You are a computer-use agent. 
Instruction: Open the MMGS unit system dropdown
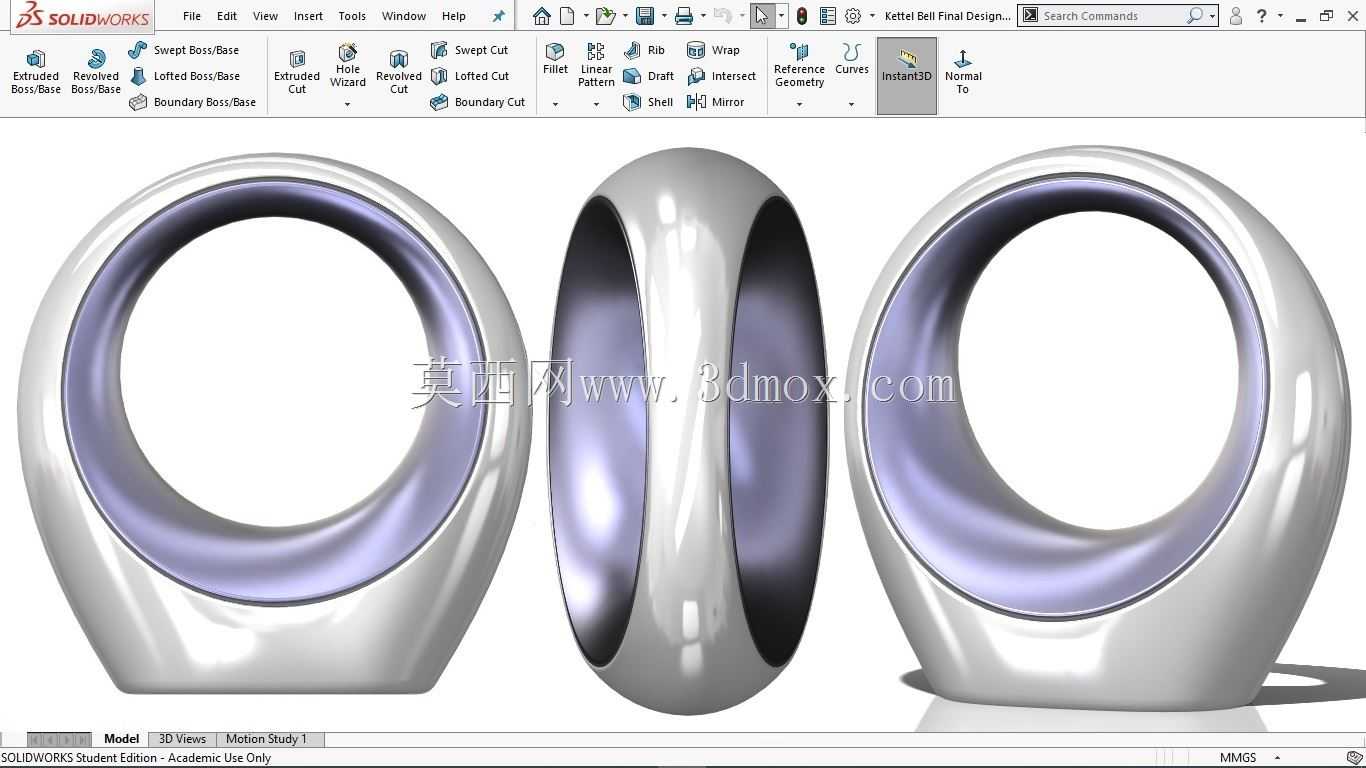coord(1277,758)
